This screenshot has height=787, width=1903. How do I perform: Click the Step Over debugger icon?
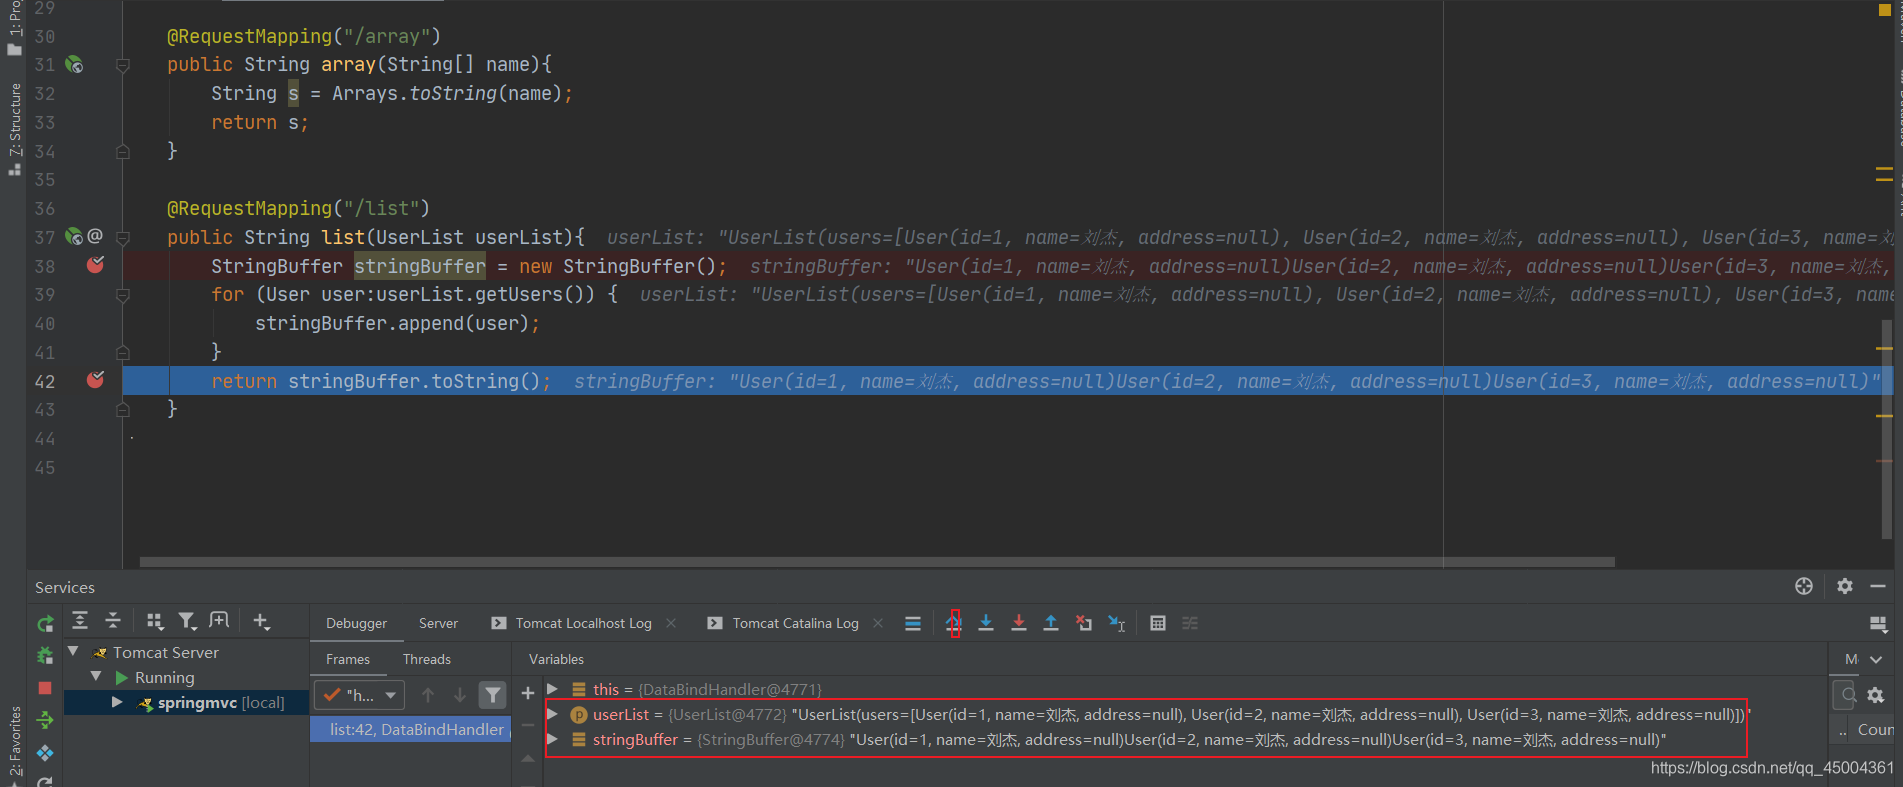click(954, 623)
